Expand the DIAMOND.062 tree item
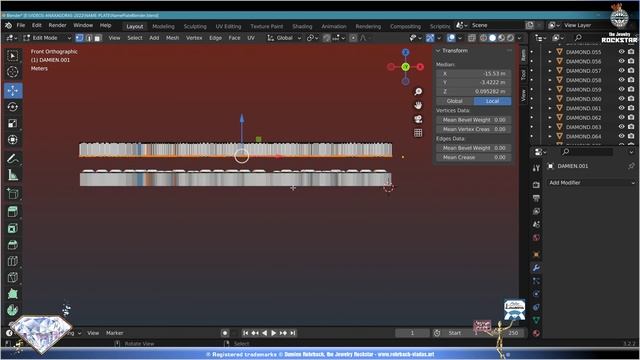 click(x=550, y=118)
